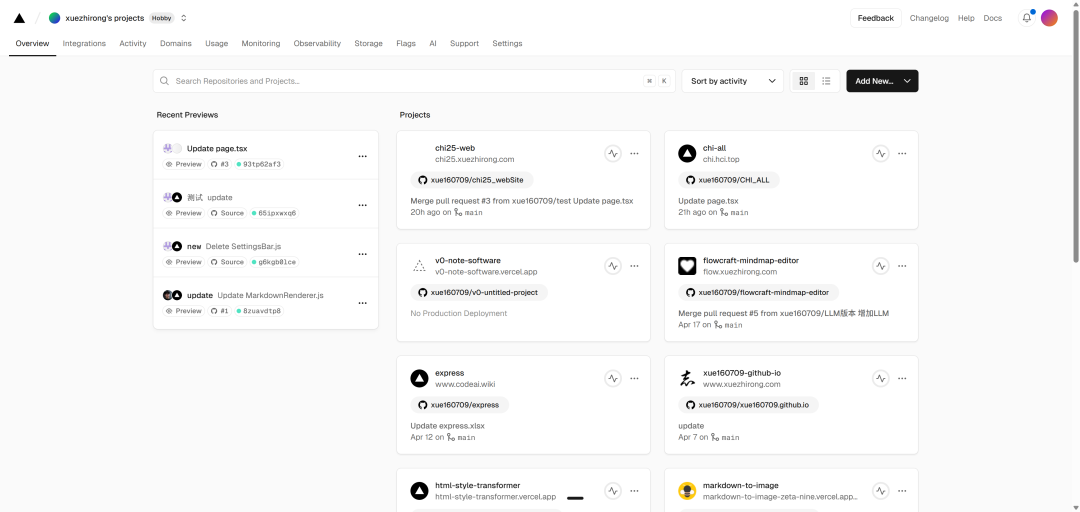
Task: Open the Changelog link
Action: pos(929,18)
